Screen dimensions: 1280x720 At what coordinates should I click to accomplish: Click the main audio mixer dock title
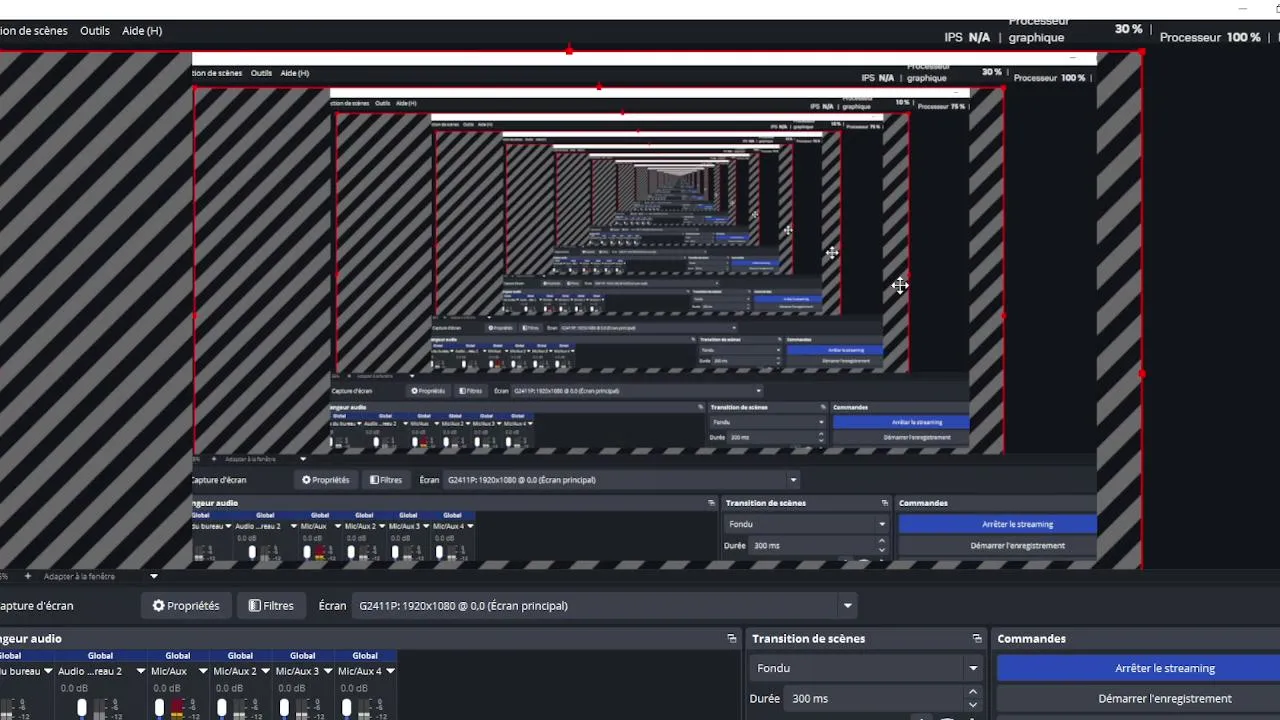click(31, 638)
